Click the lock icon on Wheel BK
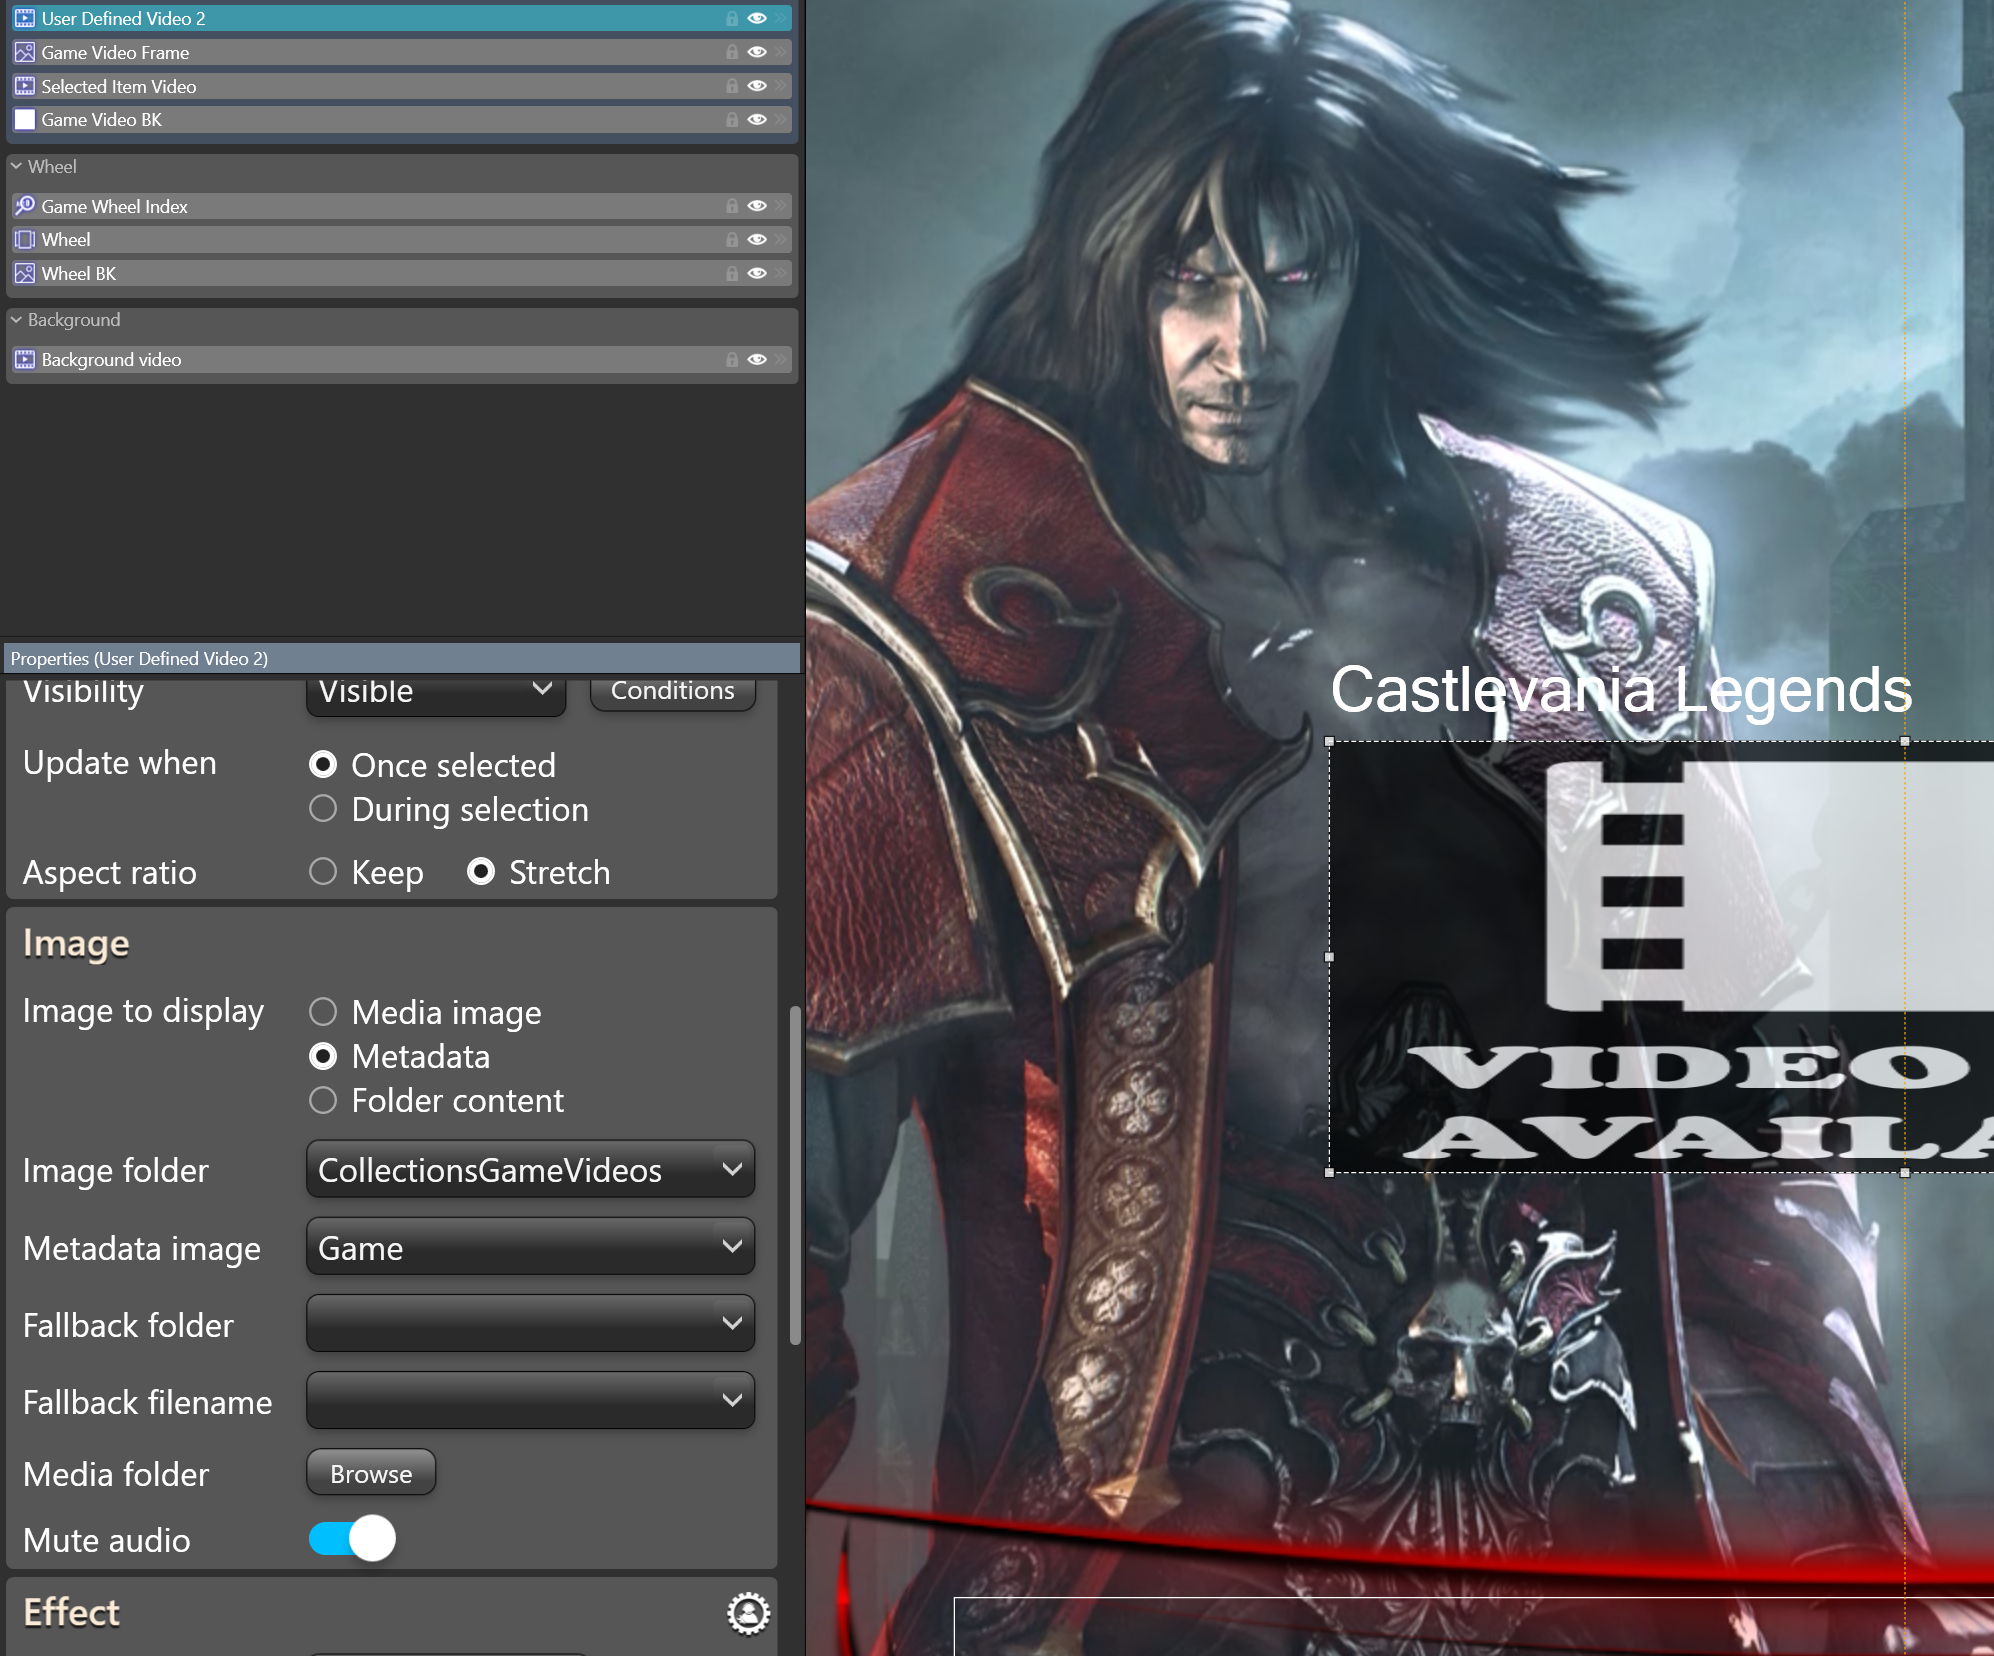Screen dimensions: 1994x1656 pos(732,273)
